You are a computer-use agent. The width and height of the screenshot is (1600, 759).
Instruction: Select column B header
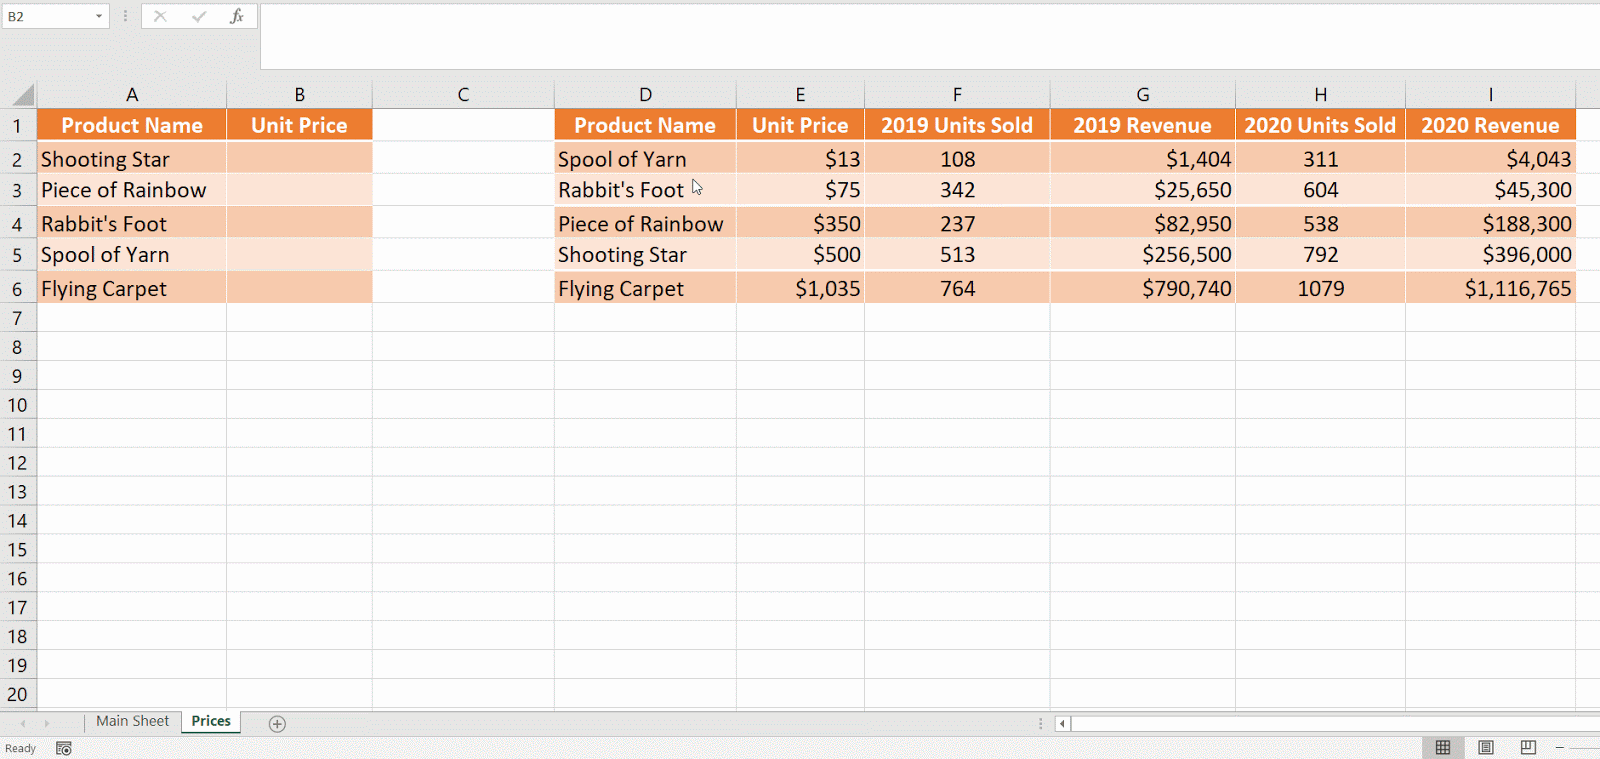pyautogui.click(x=299, y=94)
